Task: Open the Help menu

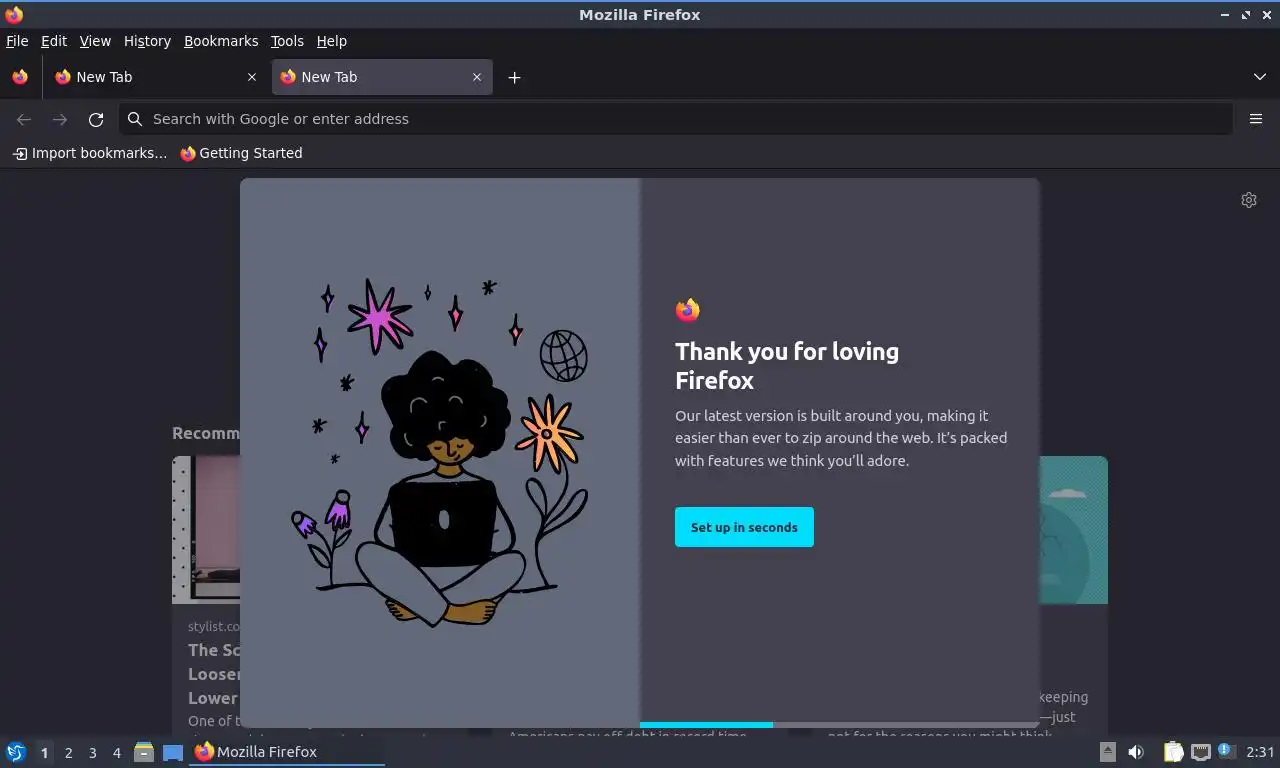Action: (332, 41)
